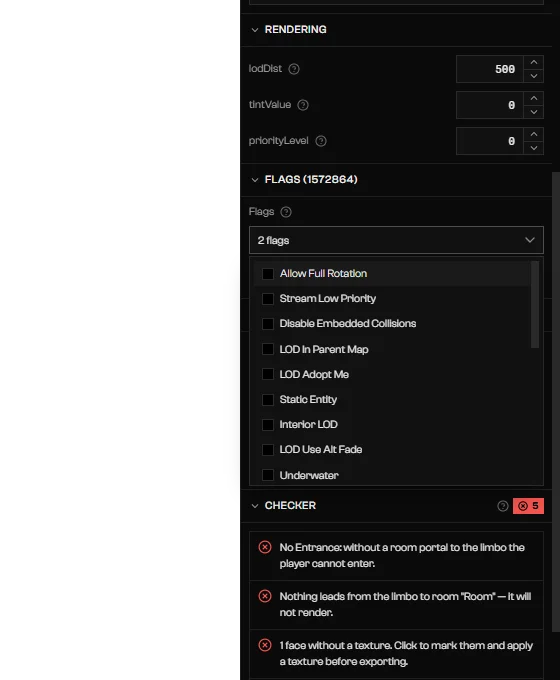The image size is (560, 680).
Task: Decrease the tintValue value
Action: [534, 112]
